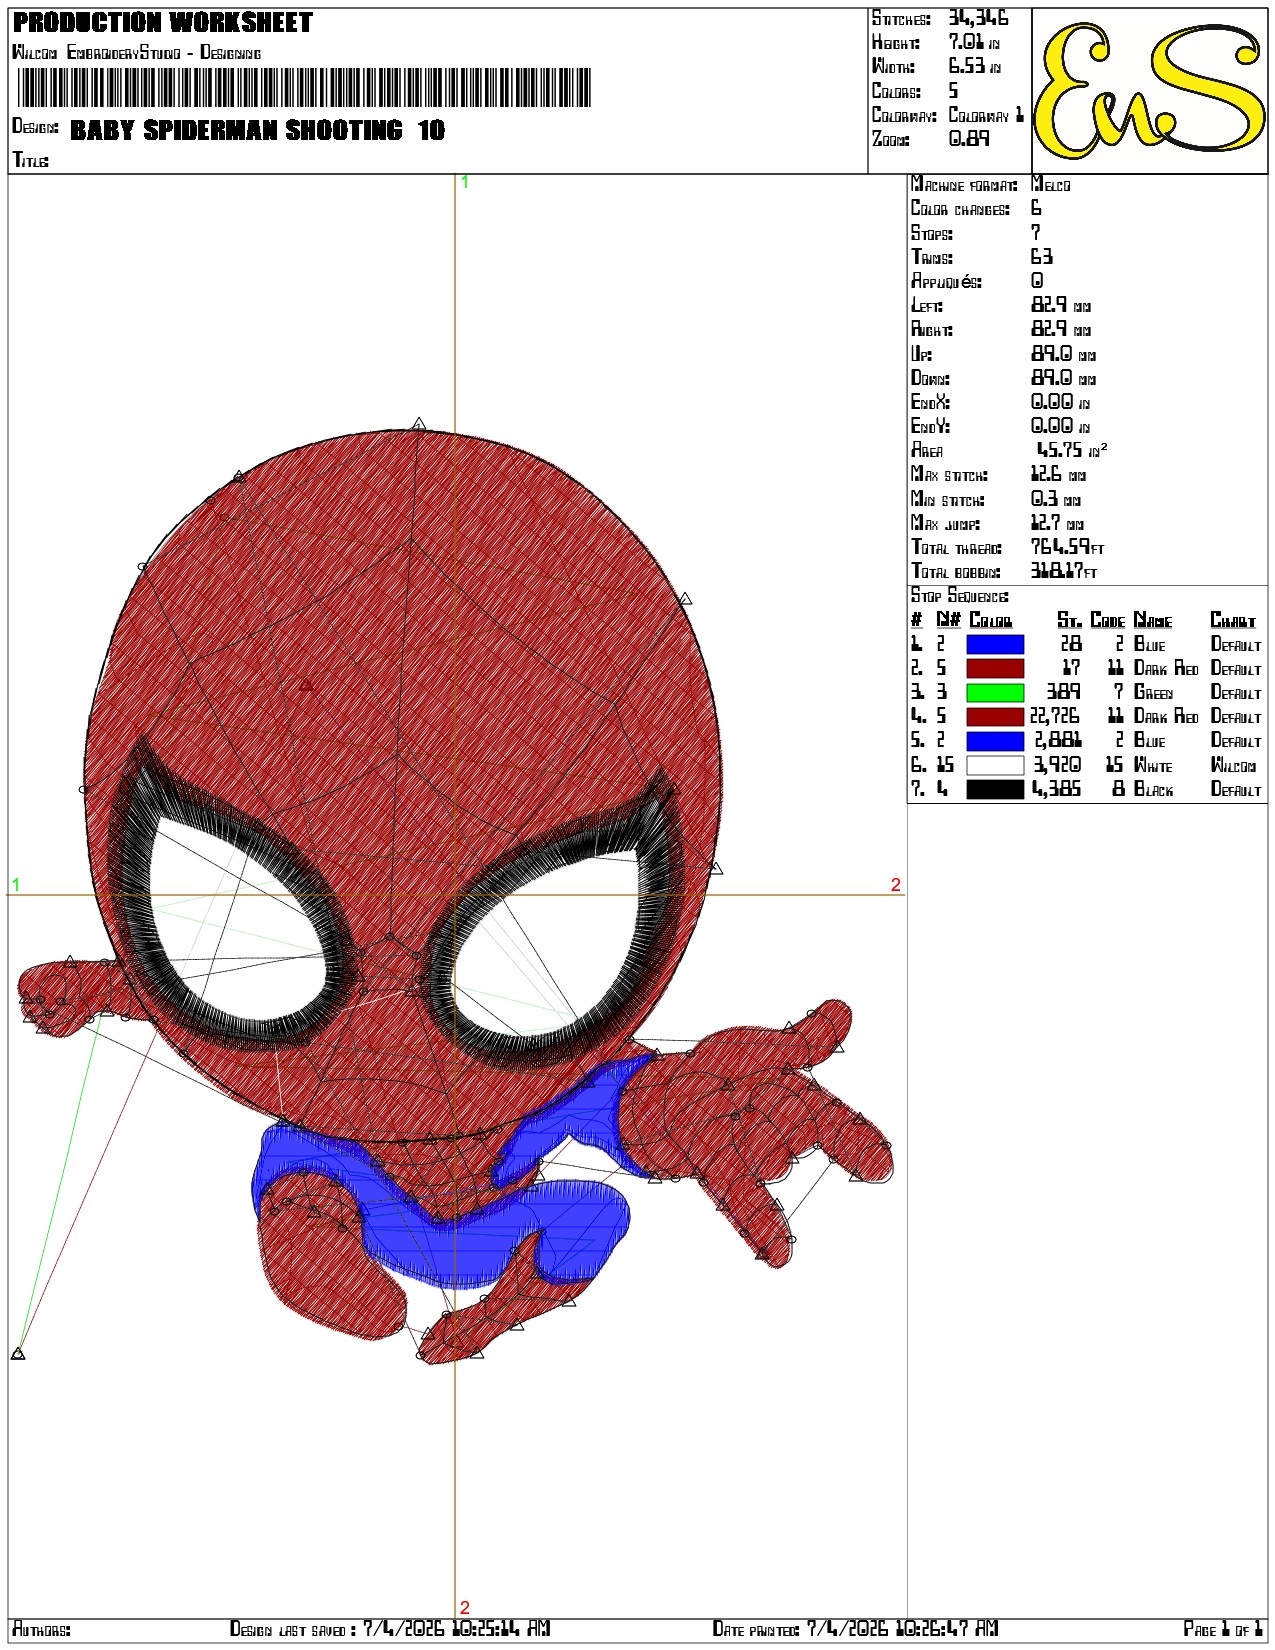Click the Appliqués value '0'
This screenshot has height=1650, width=1275.
click(x=1037, y=281)
